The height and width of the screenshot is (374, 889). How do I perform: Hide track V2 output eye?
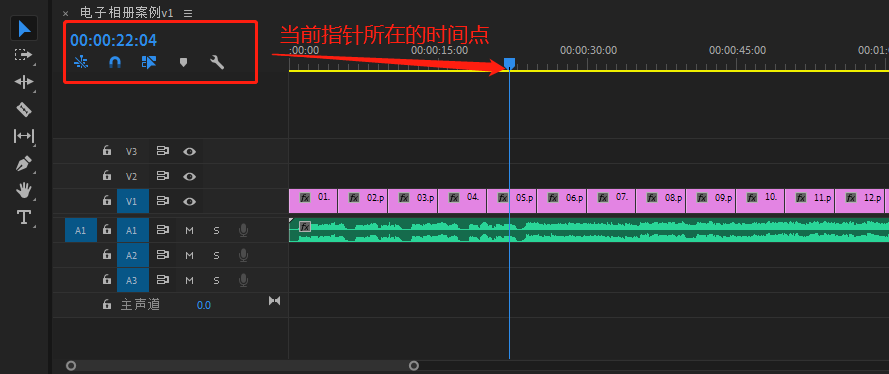[x=189, y=176]
